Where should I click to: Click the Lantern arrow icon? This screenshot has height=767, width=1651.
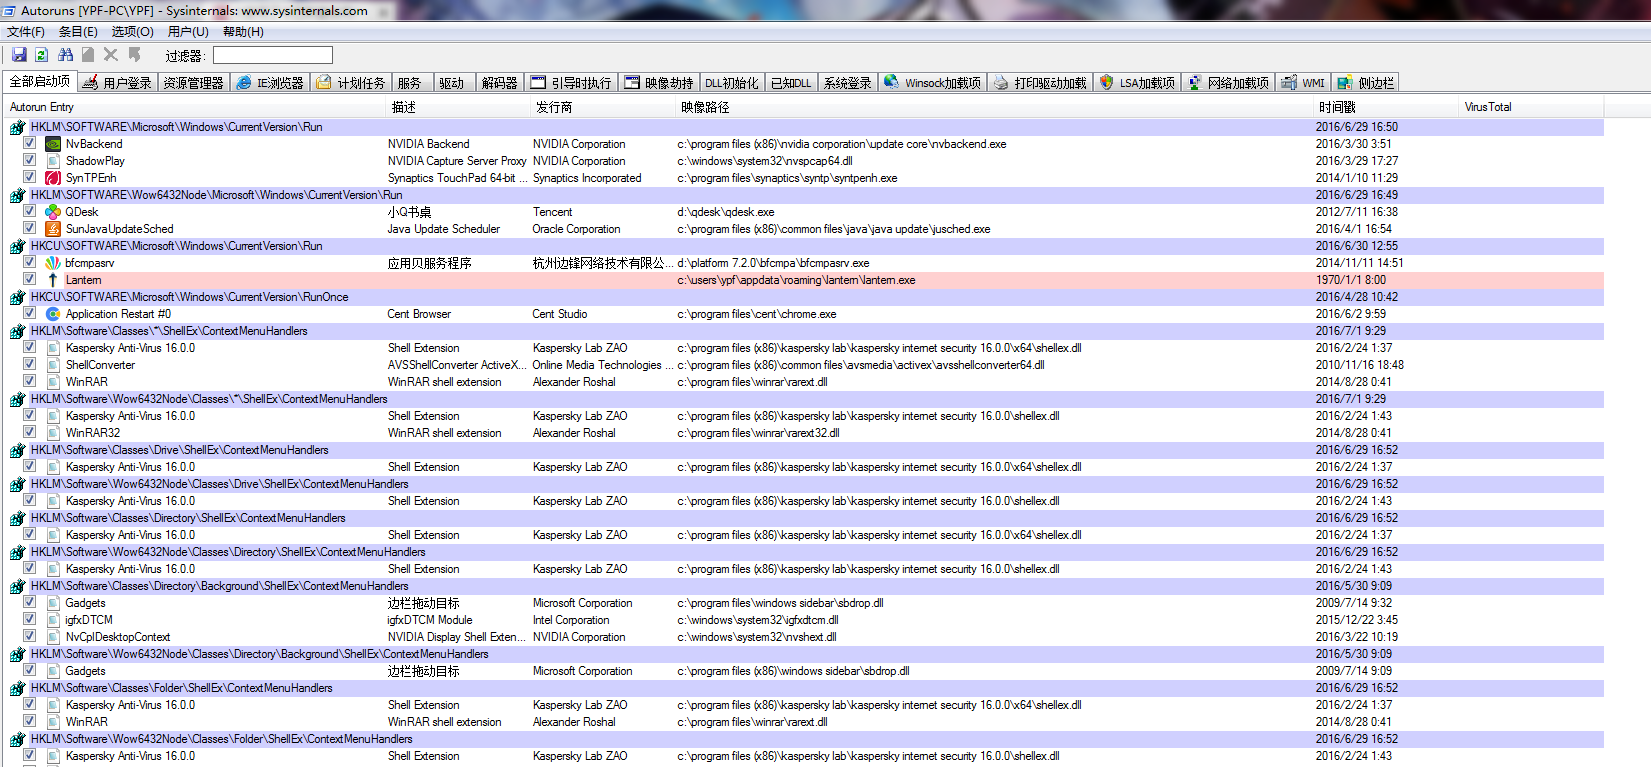tap(53, 280)
